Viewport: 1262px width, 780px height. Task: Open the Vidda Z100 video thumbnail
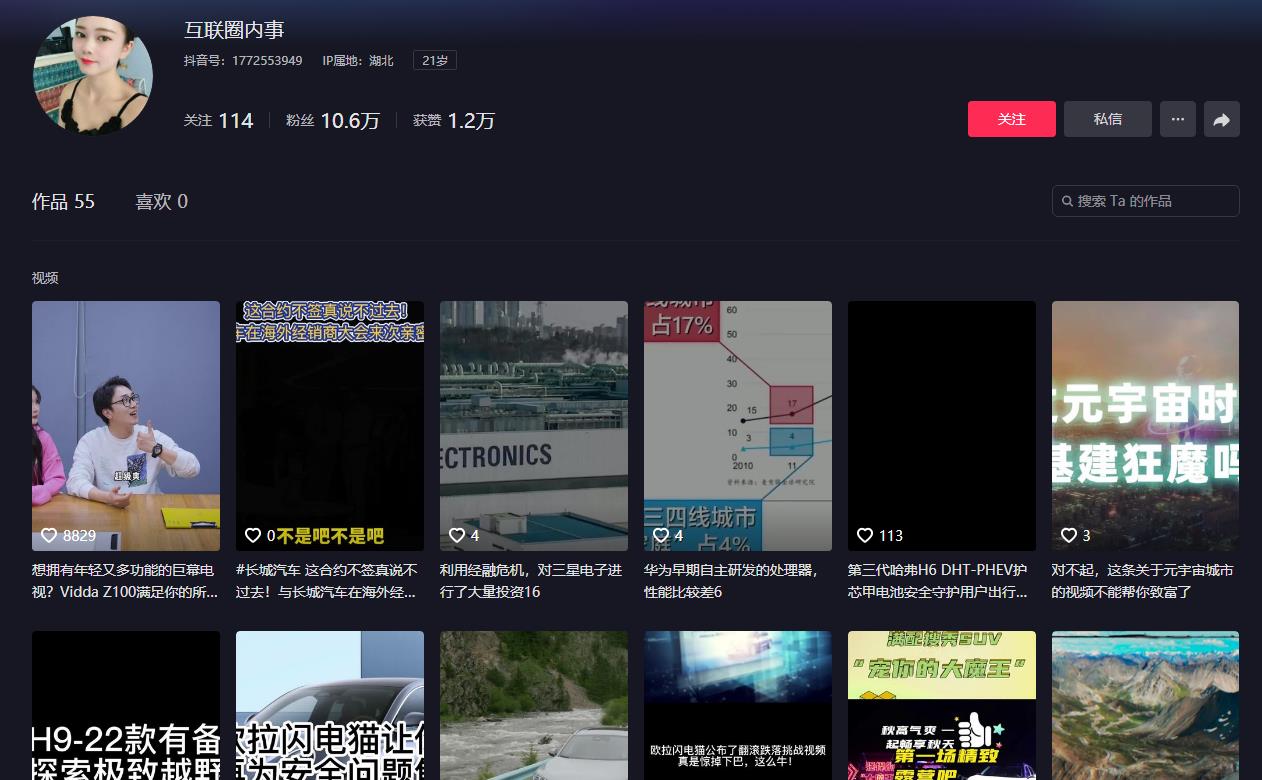(126, 426)
